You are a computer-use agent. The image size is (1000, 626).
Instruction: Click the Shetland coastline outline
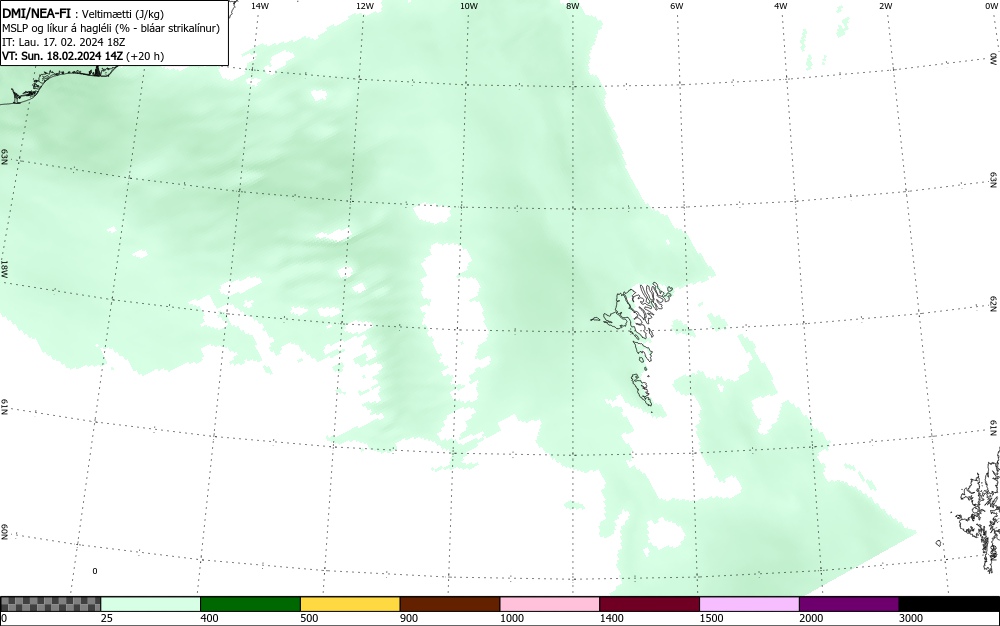tap(981, 510)
